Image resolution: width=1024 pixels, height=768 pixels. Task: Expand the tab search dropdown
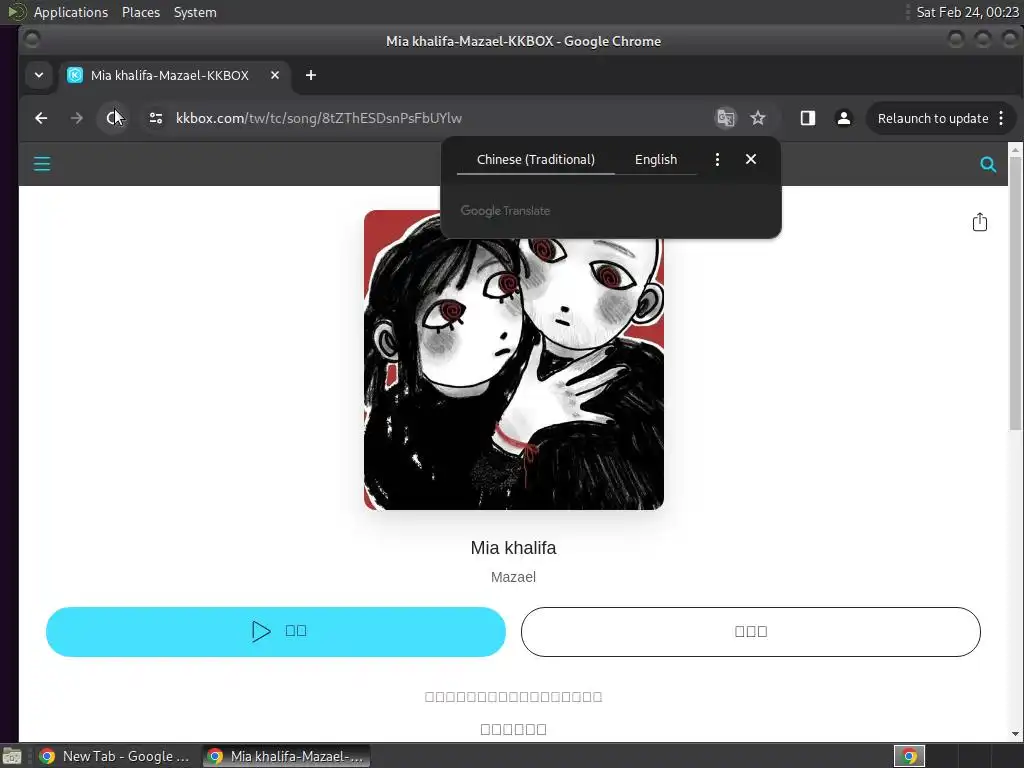39,75
